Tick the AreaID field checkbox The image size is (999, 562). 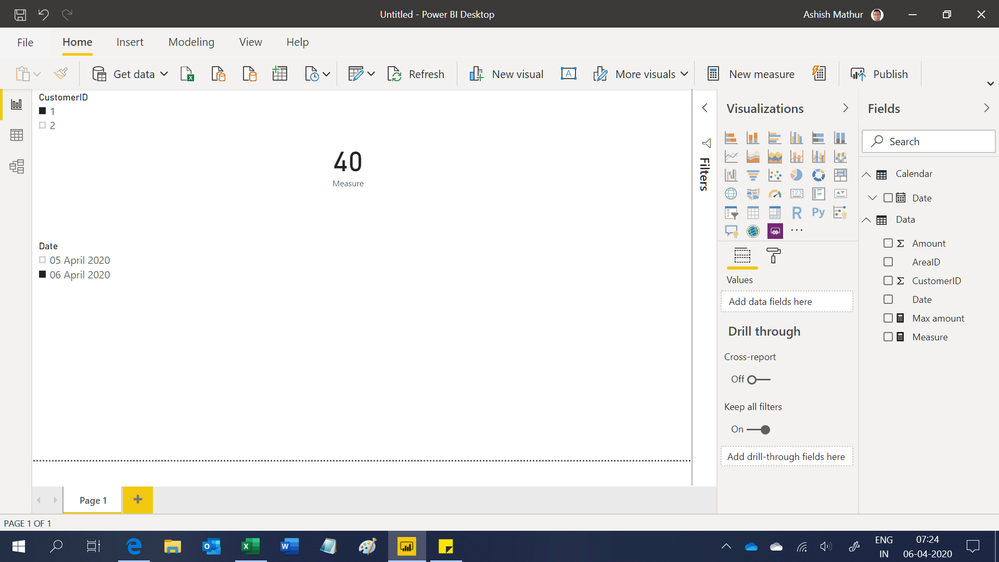point(888,262)
